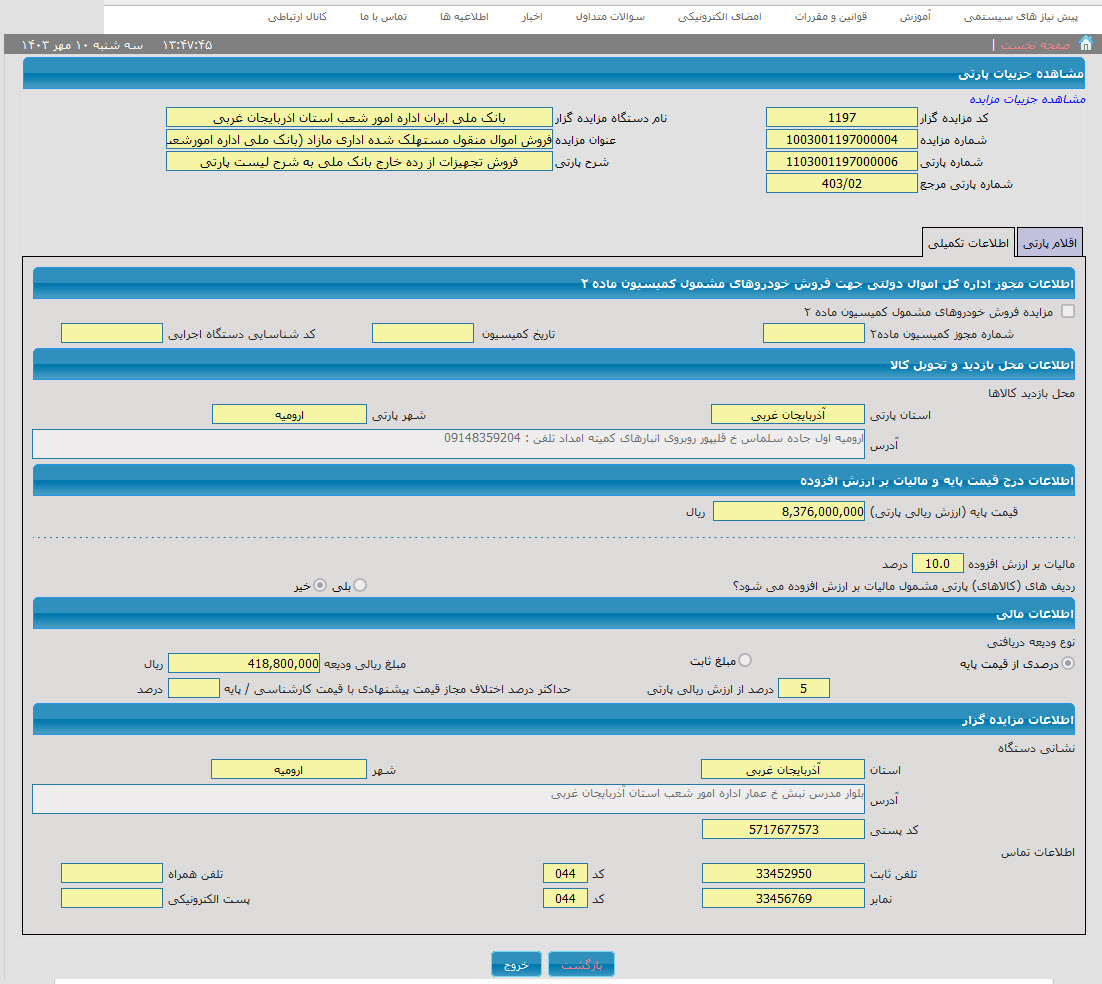Viewport: 1102px width, 984px height.
Task: Open the مشاهده جزییات مزایده link
Action: point(1027,99)
